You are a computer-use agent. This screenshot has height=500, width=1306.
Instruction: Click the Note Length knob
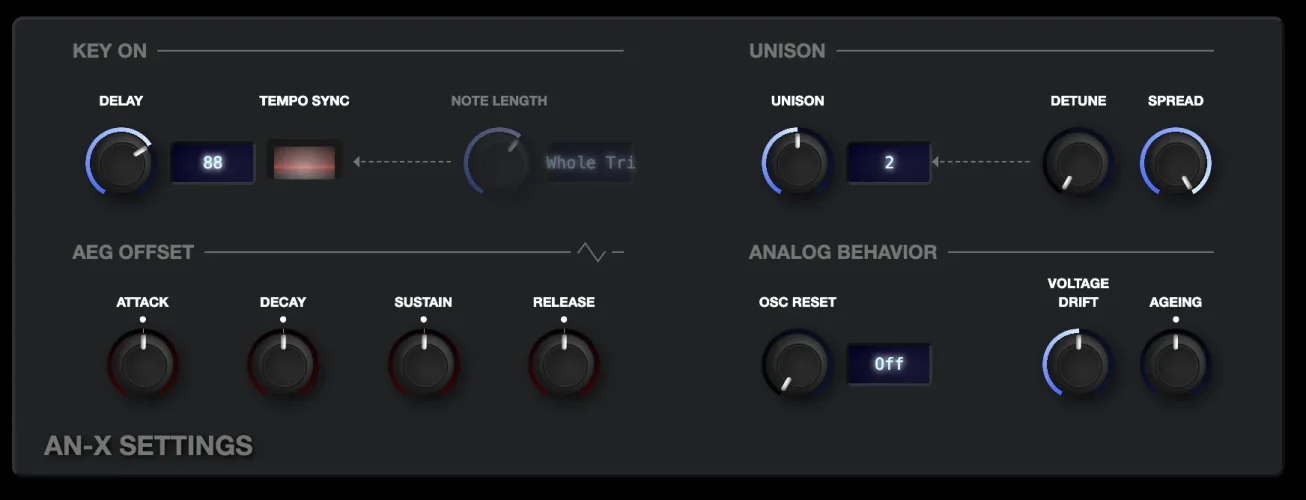point(498,162)
